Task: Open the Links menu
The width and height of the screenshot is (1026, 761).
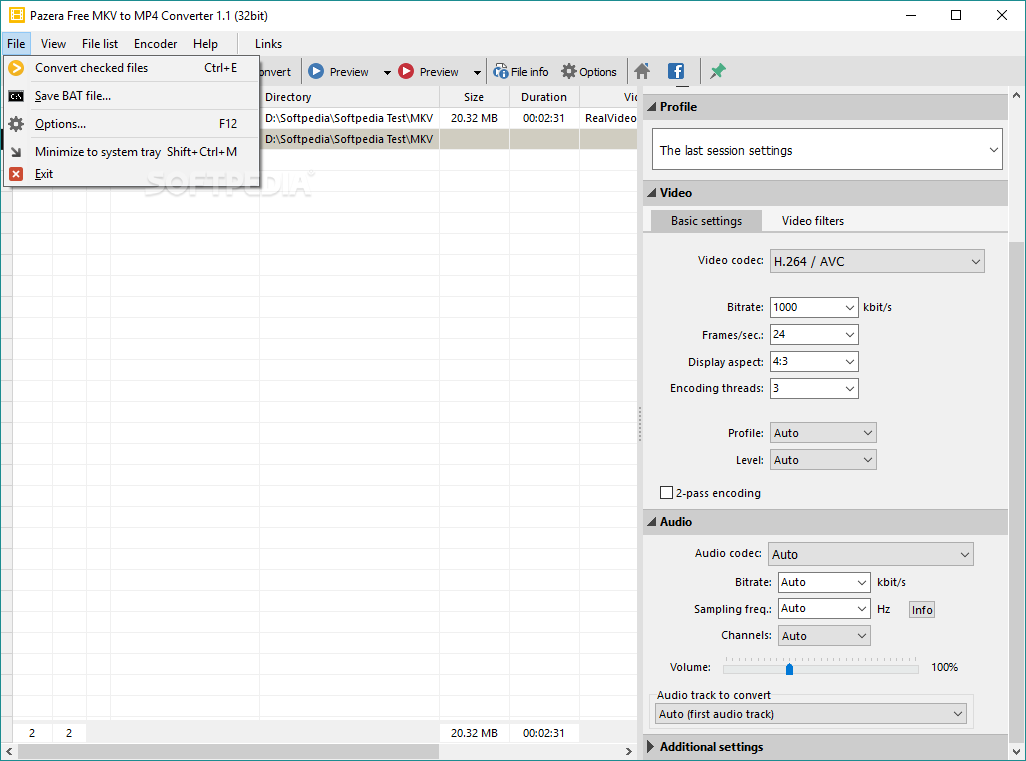Action: point(268,44)
